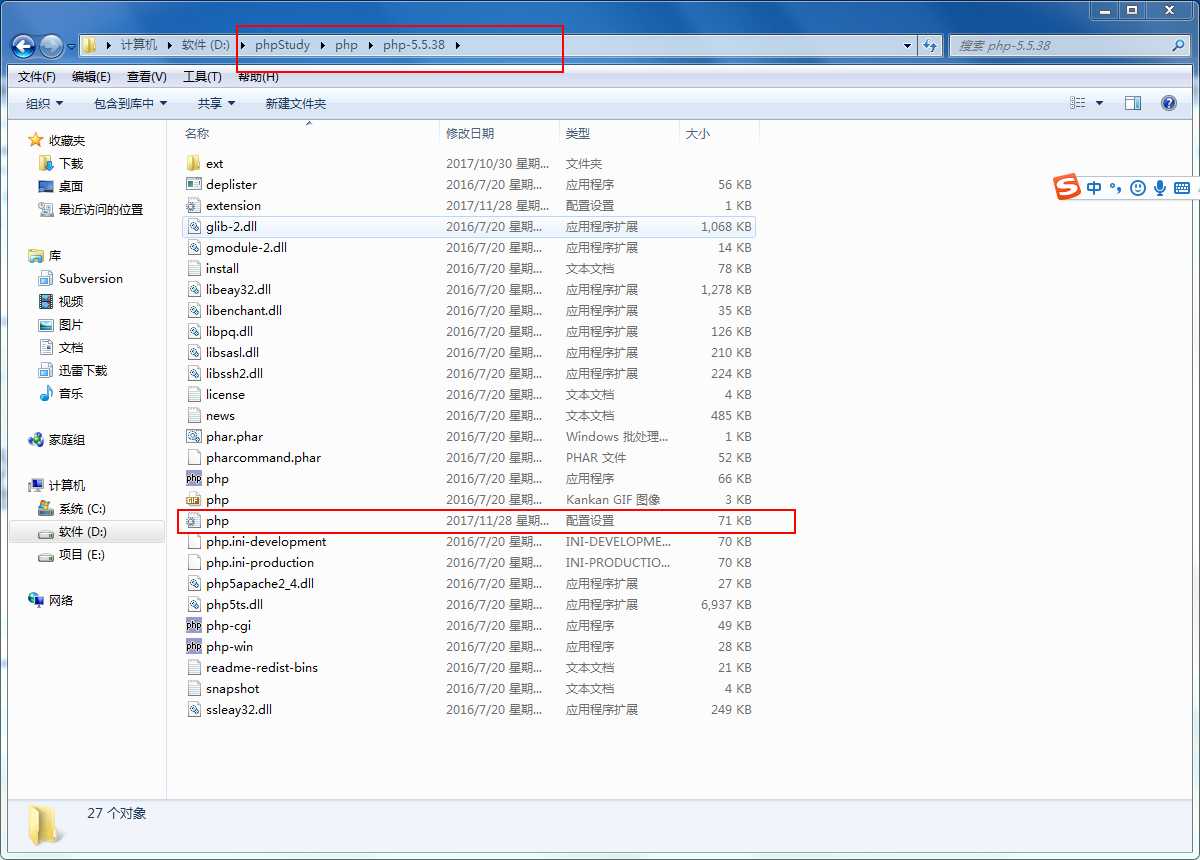
Task: Click the refresh button next to address bar
Action: [930, 46]
